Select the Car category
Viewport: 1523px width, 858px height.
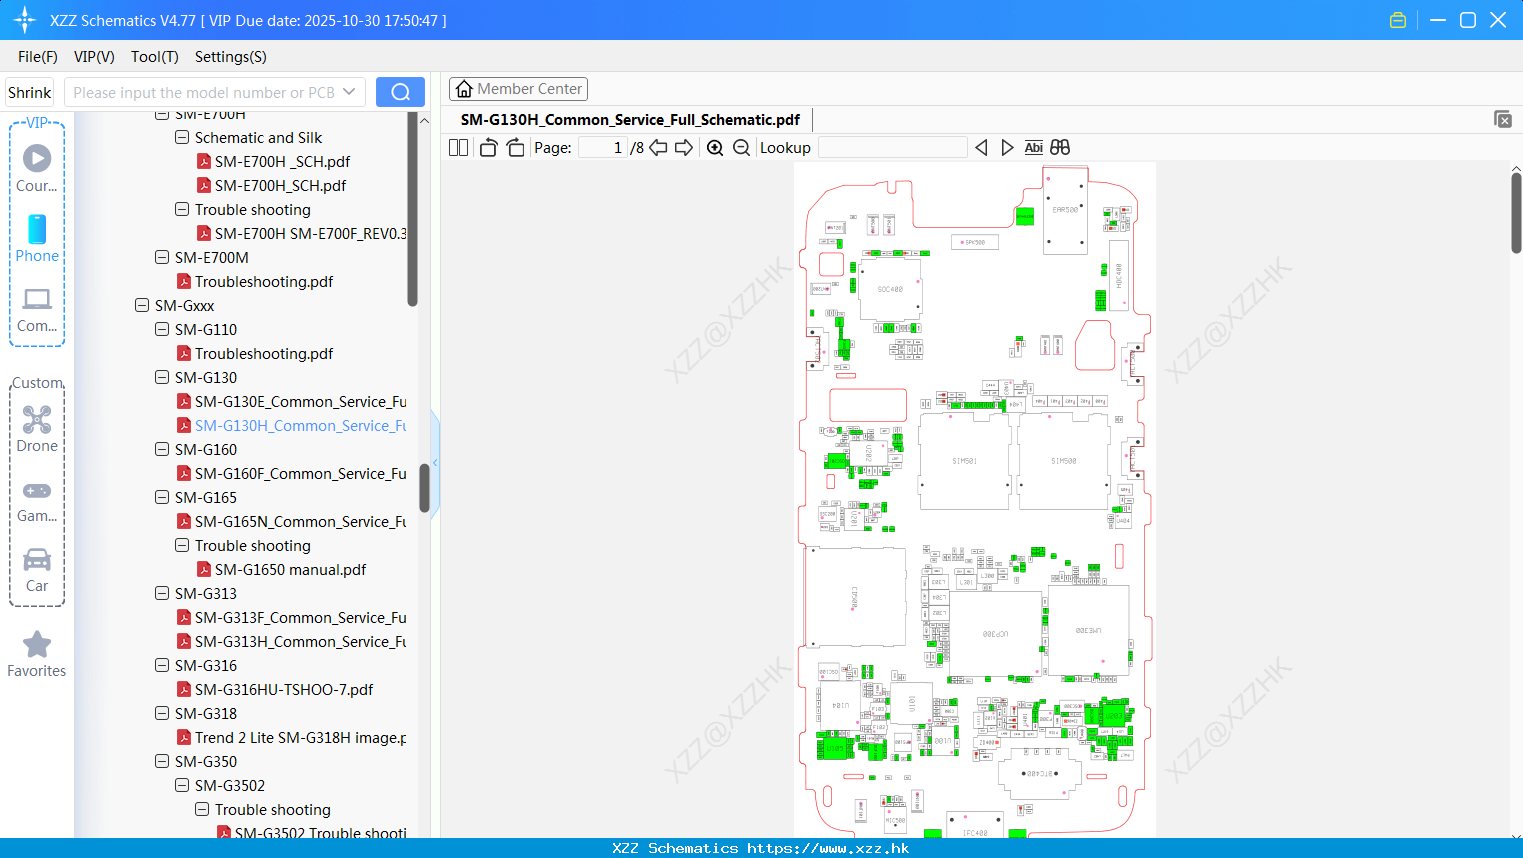pos(37,570)
